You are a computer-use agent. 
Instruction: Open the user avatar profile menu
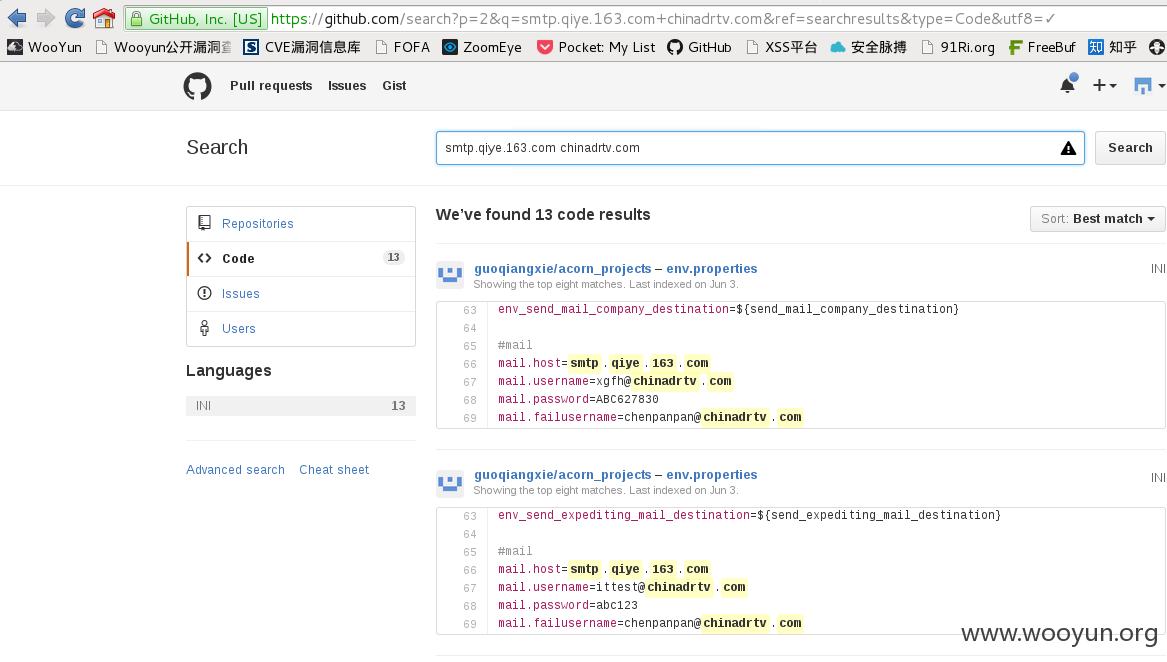point(1148,86)
